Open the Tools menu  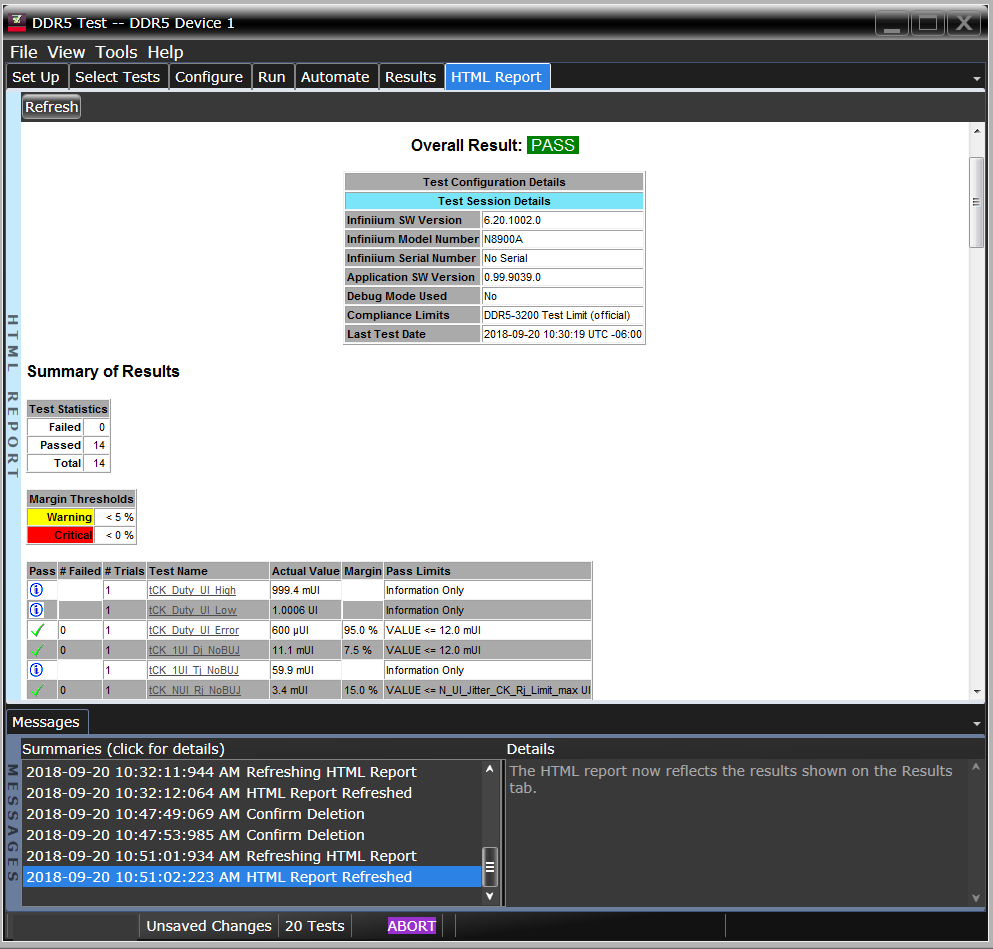pyautogui.click(x=116, y=52)
